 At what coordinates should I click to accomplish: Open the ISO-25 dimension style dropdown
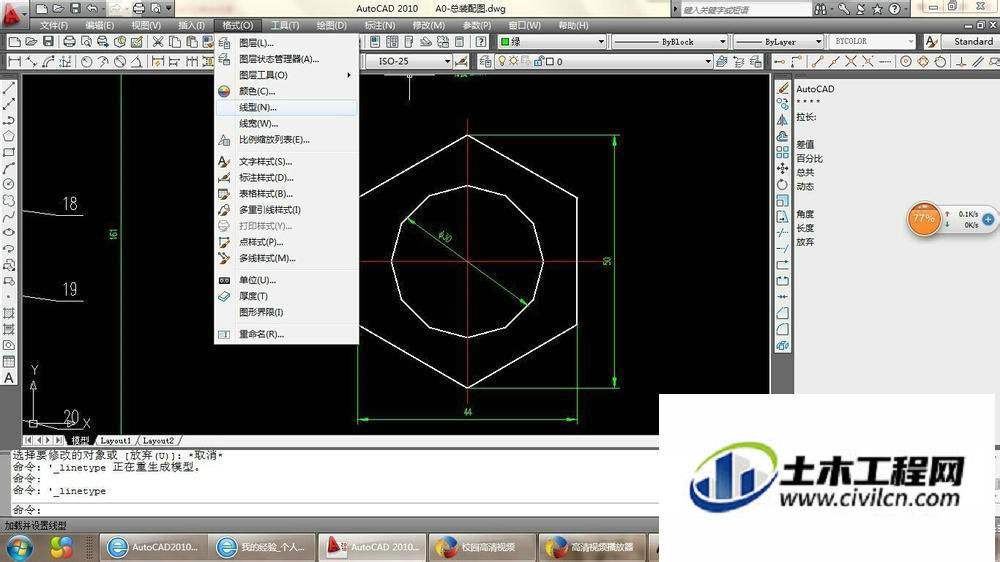[408, 61]
